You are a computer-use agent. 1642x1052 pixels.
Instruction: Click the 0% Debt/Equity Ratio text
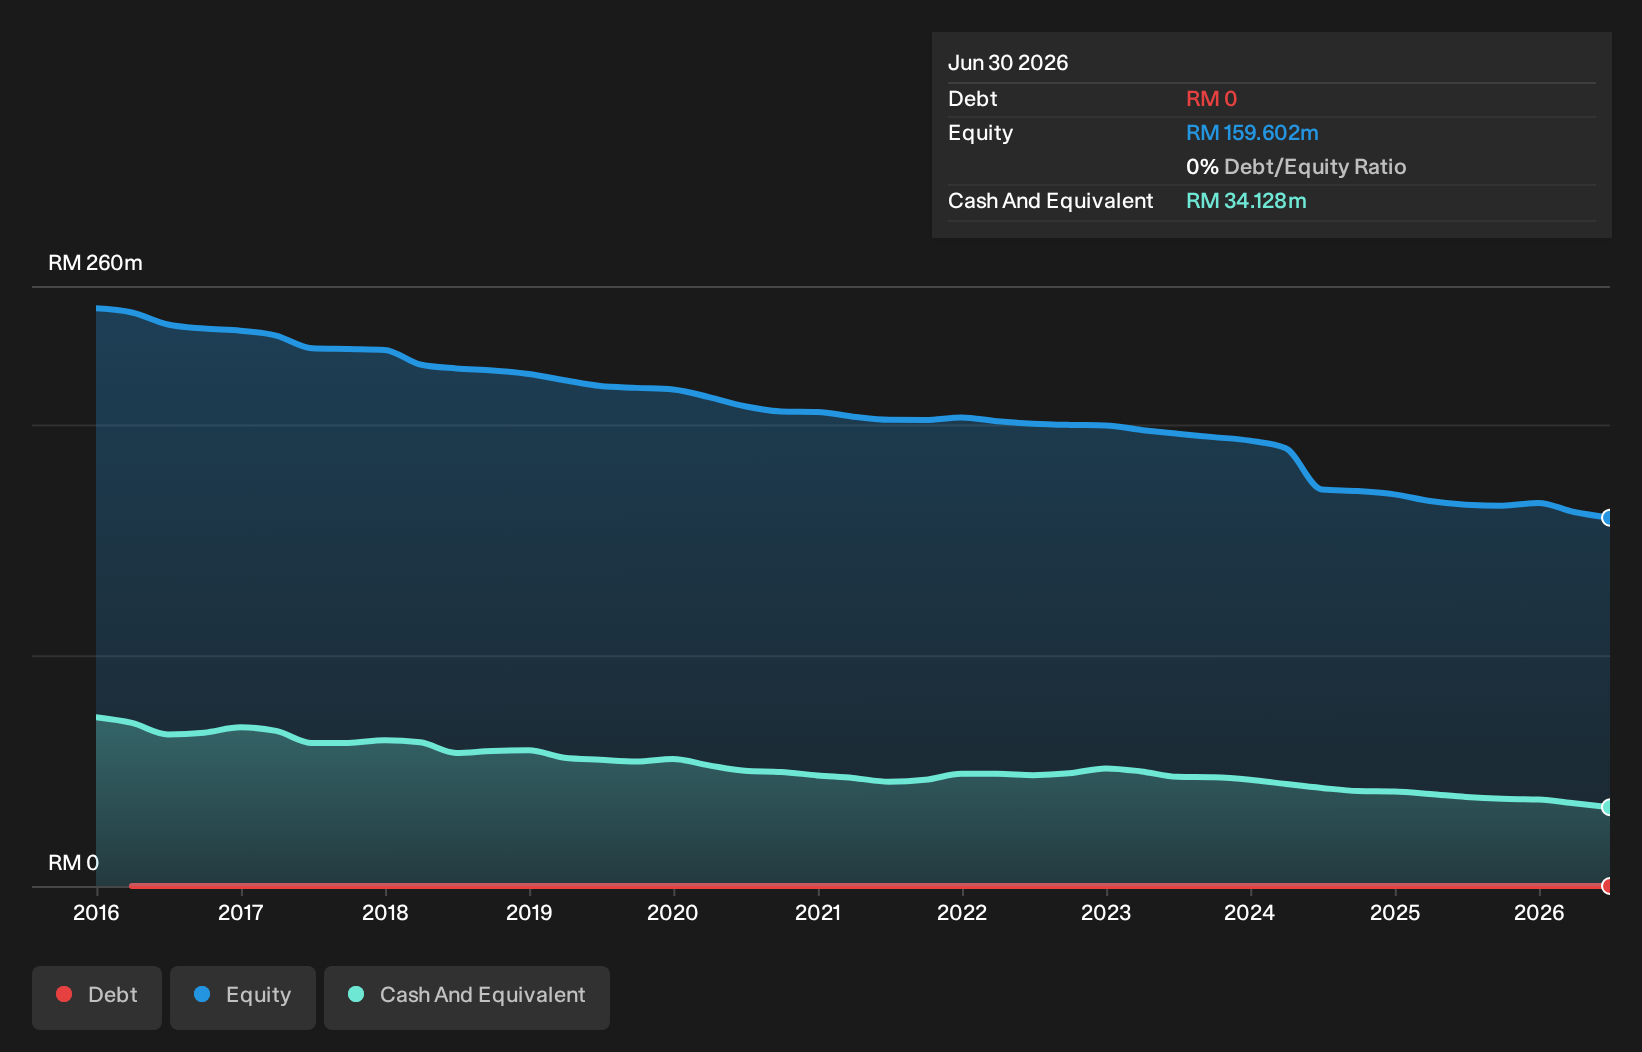click(1296, 167)
